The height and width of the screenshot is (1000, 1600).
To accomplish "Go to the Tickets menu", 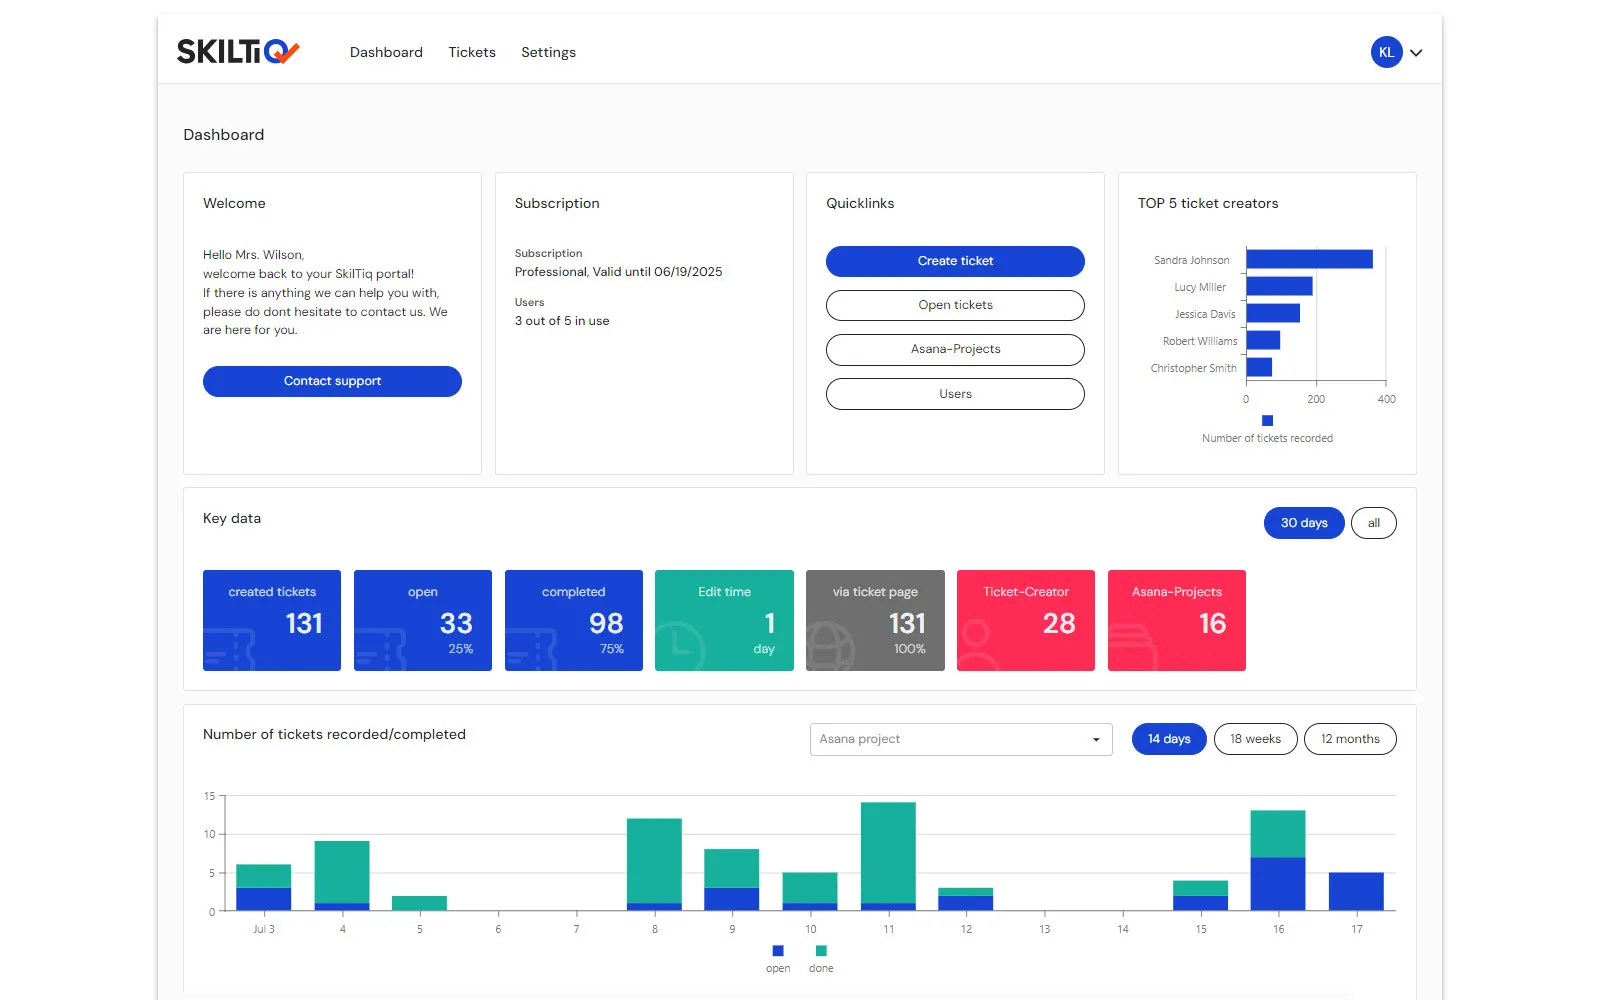I will point(472,52).
